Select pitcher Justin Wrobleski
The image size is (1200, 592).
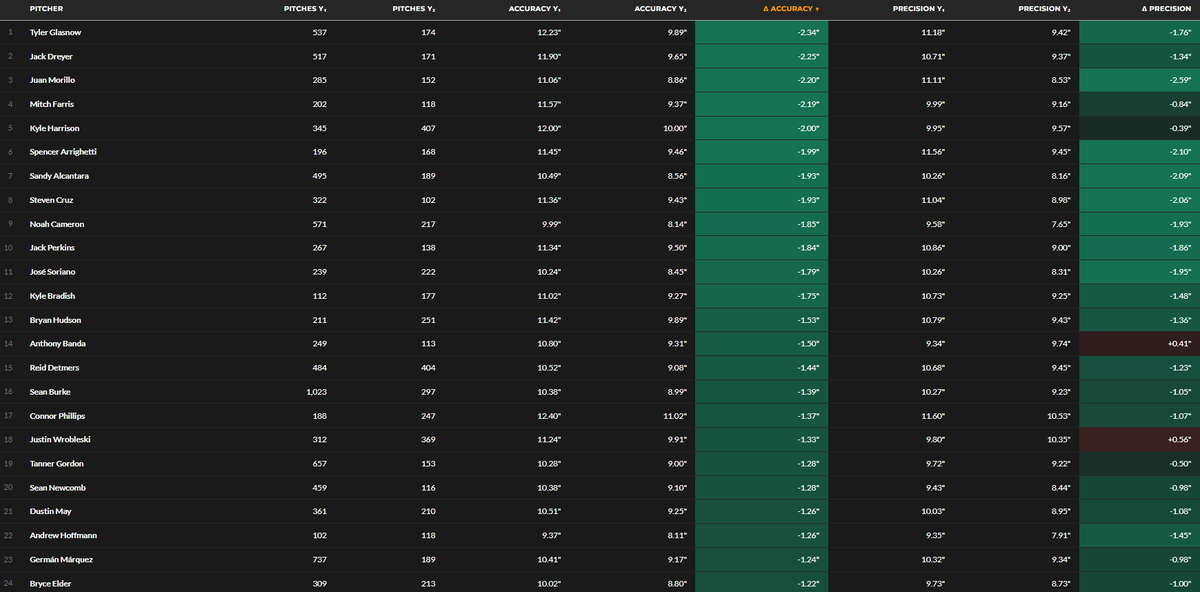[x=59, y=440]
